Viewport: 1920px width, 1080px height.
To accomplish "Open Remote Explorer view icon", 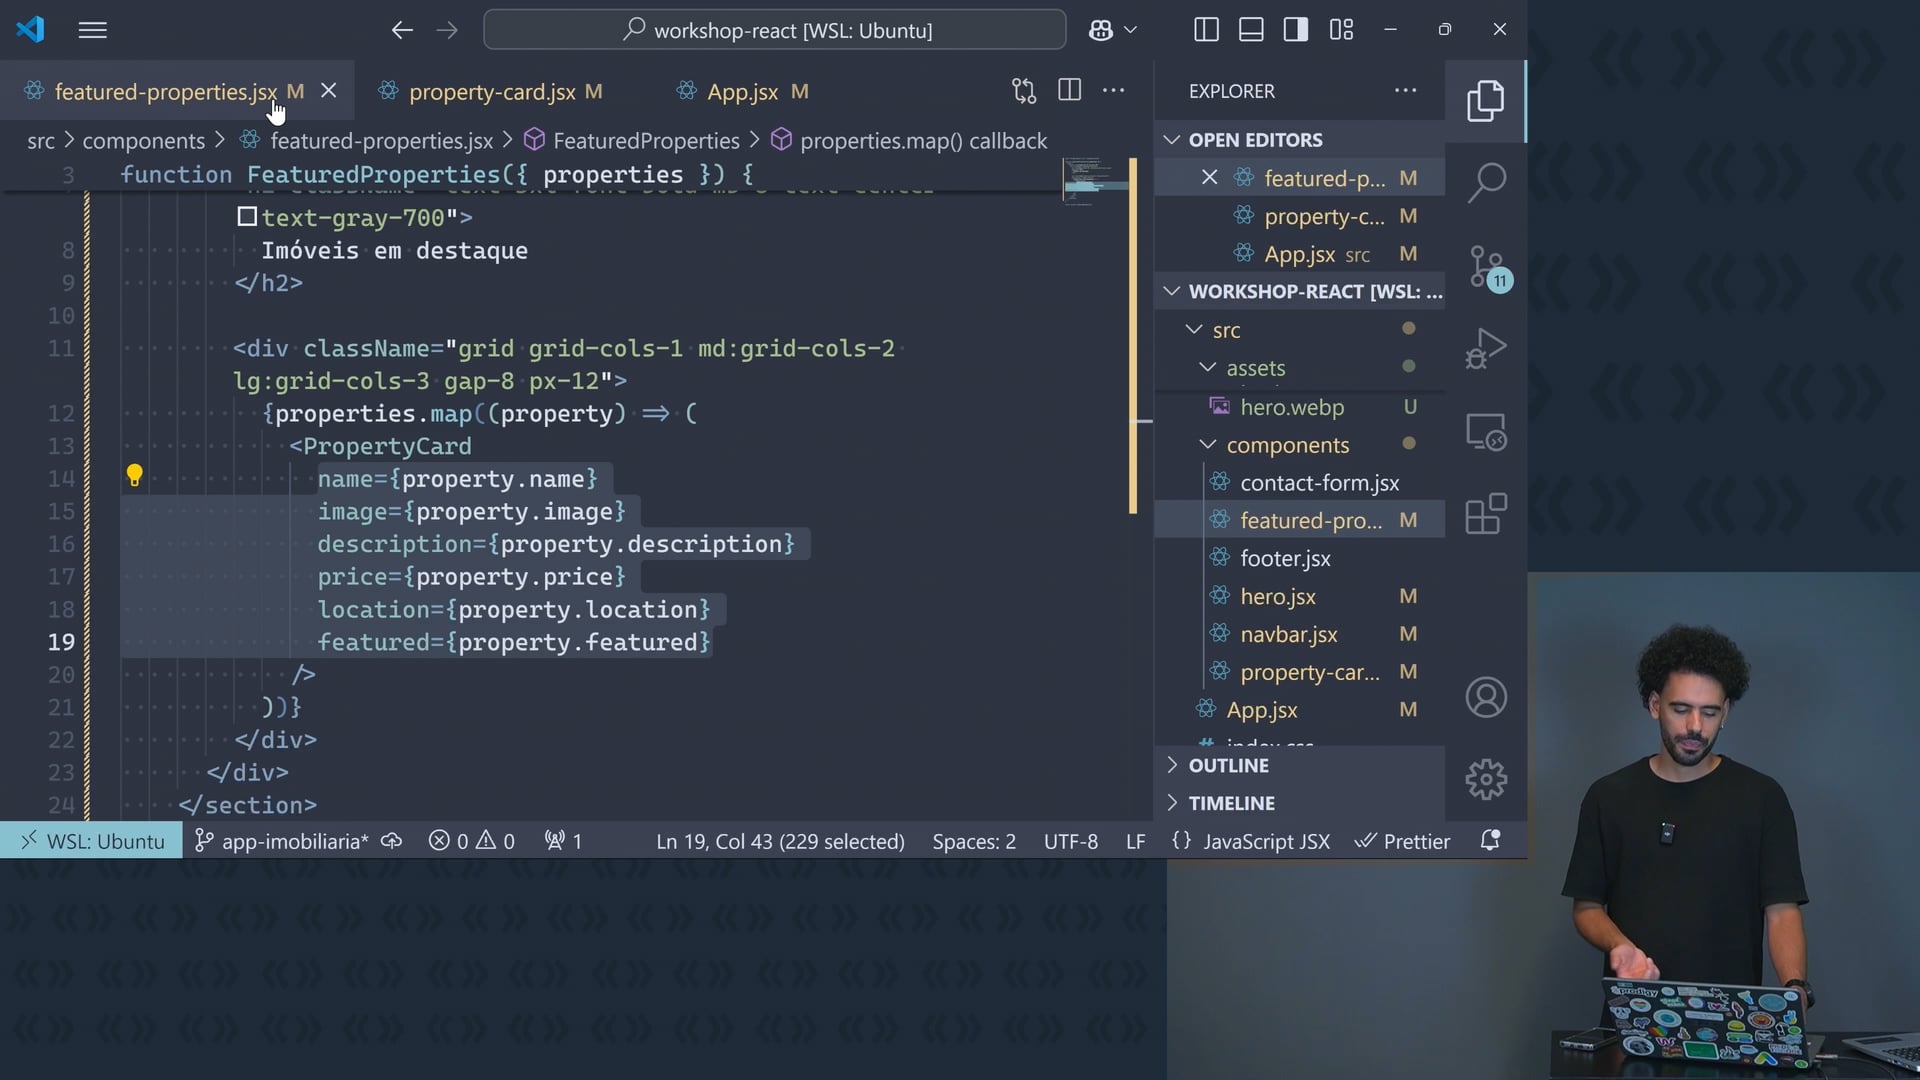I will click(x=1486, y=432).
